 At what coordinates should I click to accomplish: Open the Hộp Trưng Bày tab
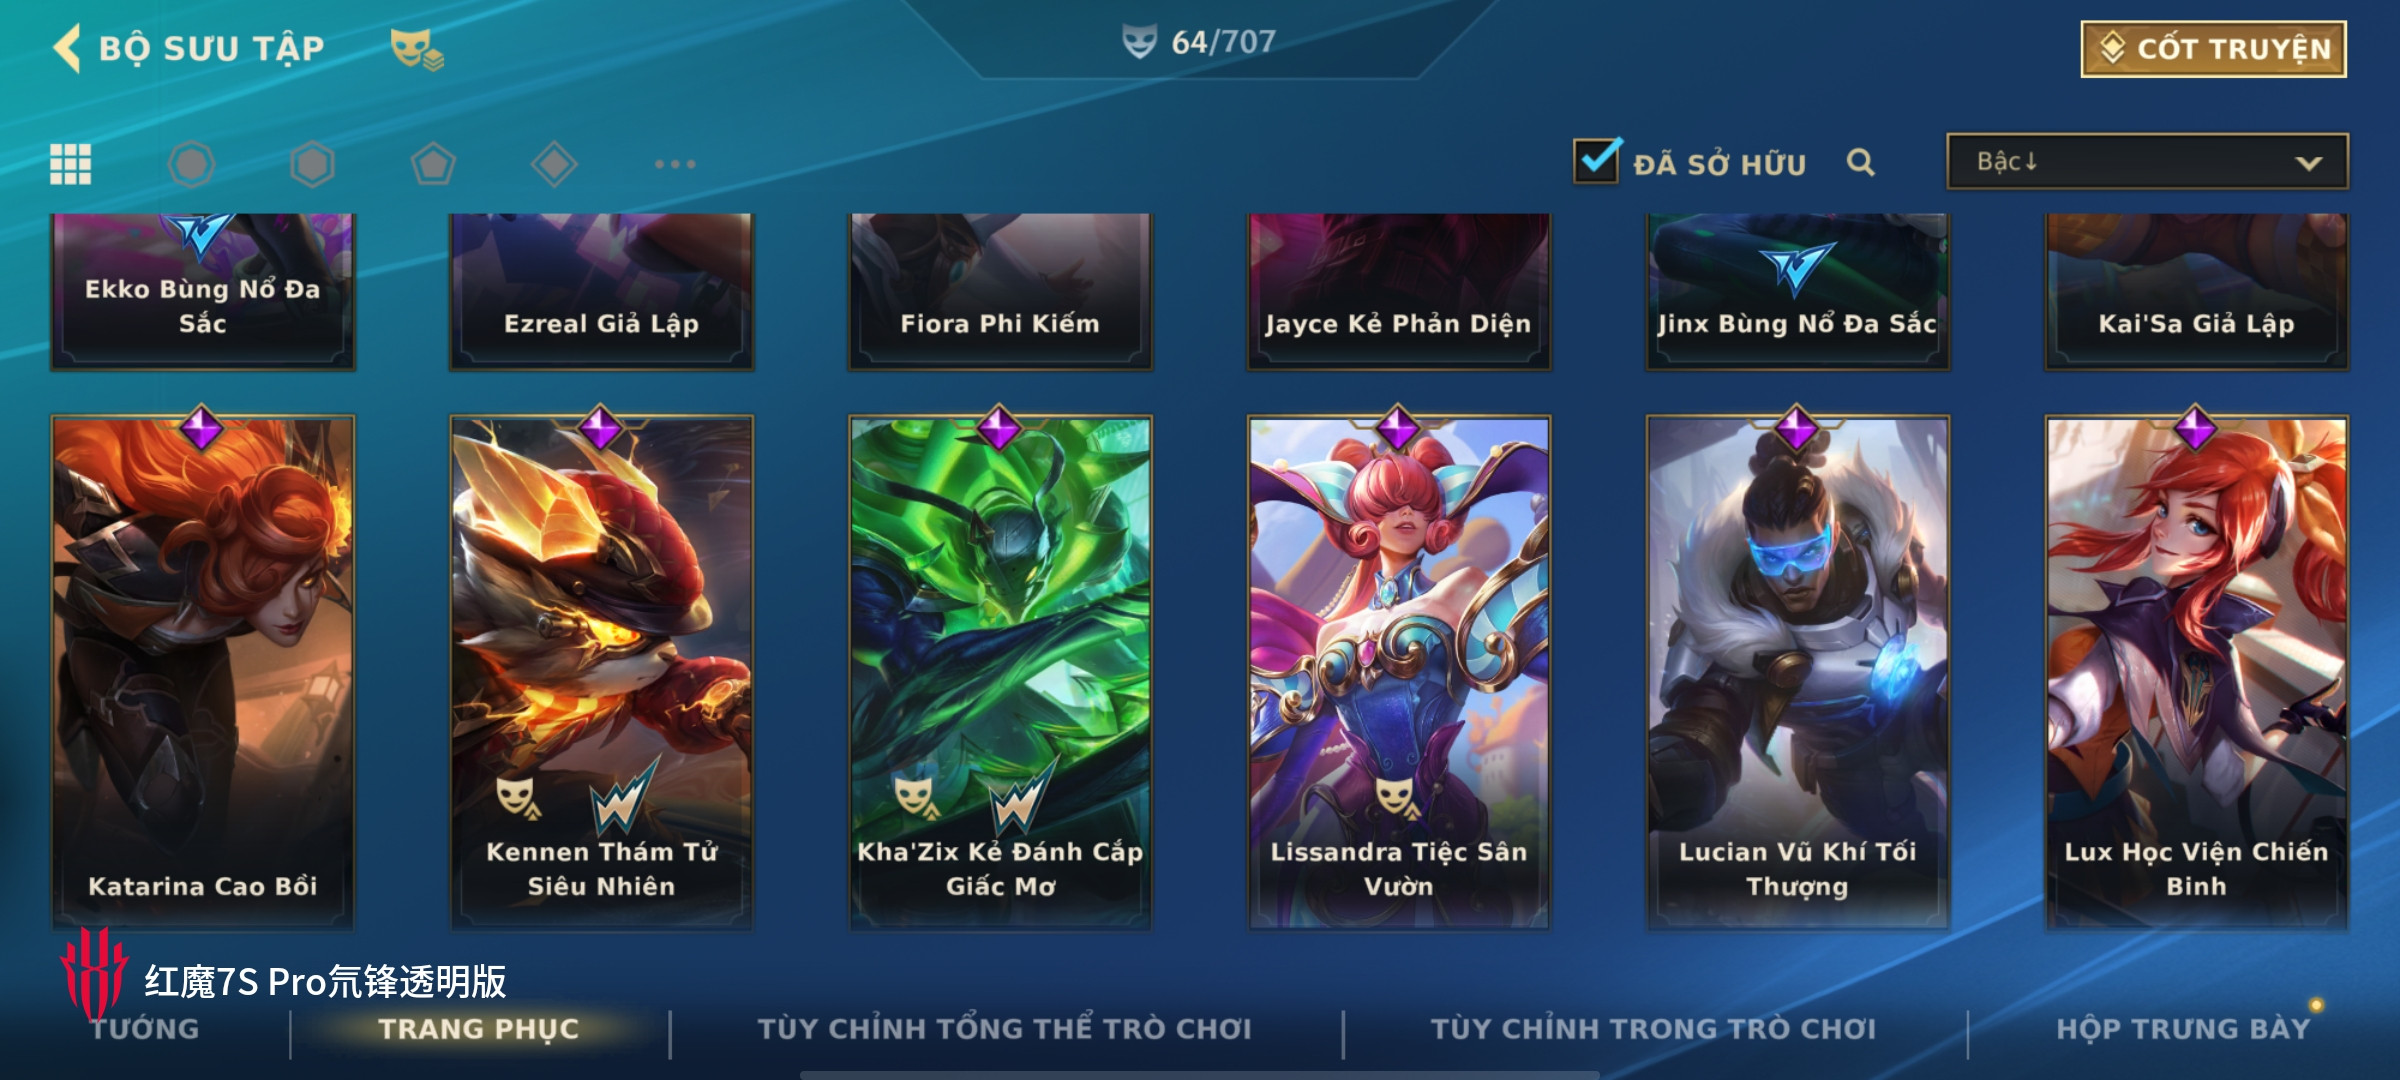tap(2183, 1029)
